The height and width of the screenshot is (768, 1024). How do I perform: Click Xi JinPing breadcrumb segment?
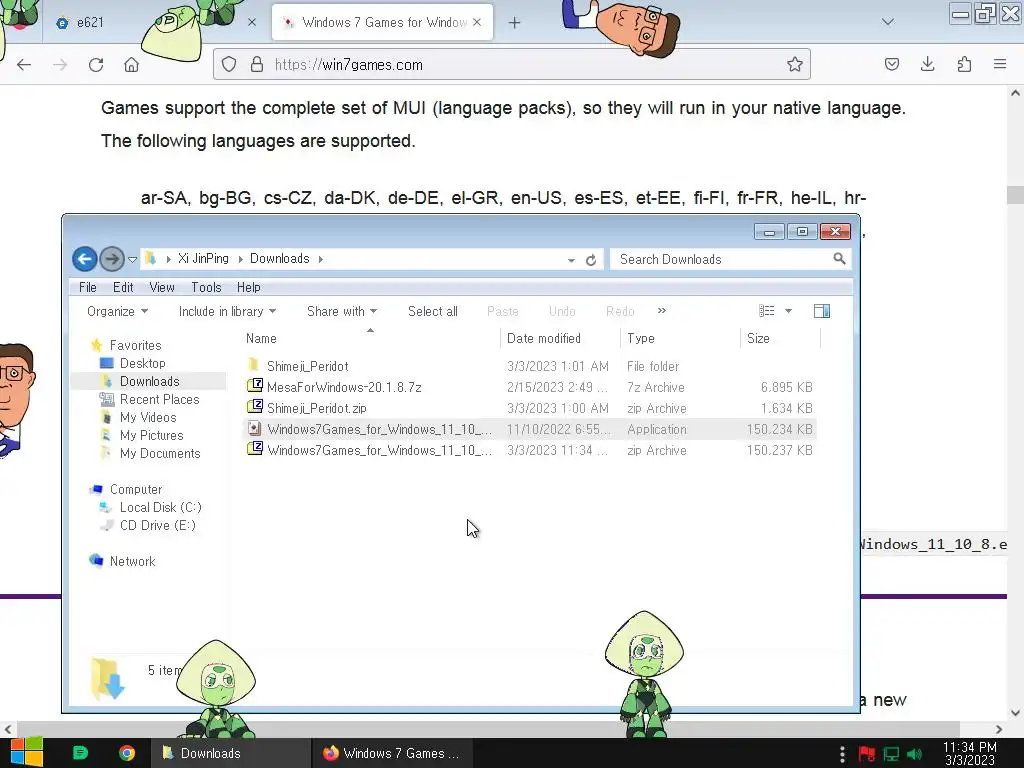[203, 259]
